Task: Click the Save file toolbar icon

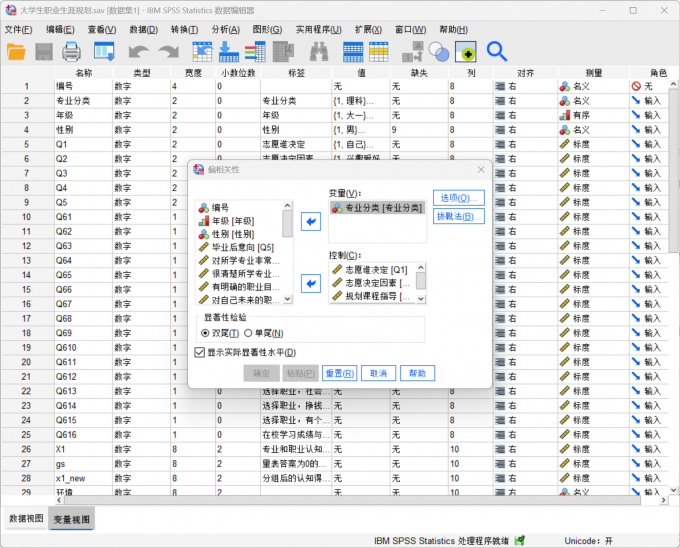Action: coord(44,52)
